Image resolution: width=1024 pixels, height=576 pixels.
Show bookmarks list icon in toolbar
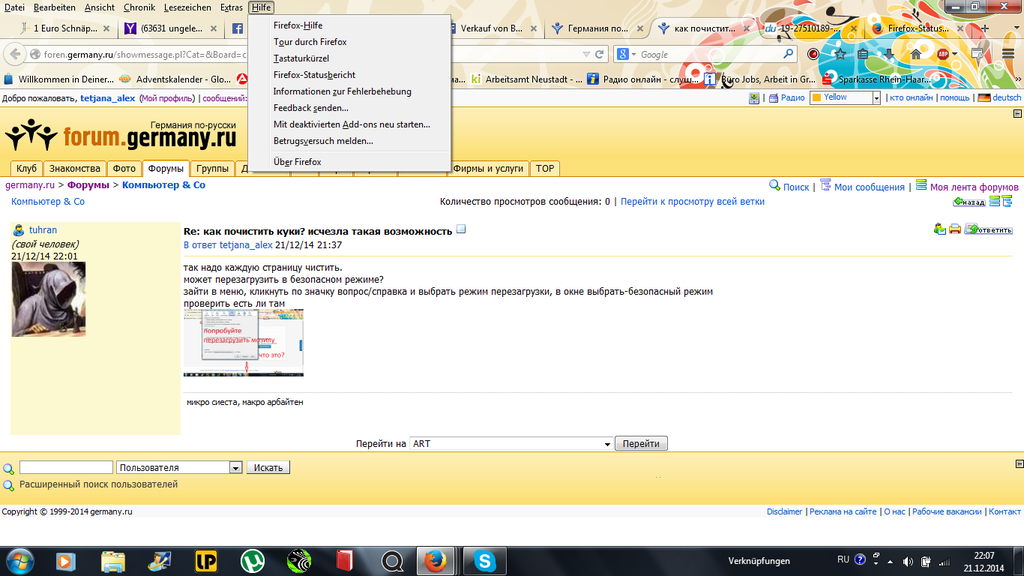pos(863,54)
